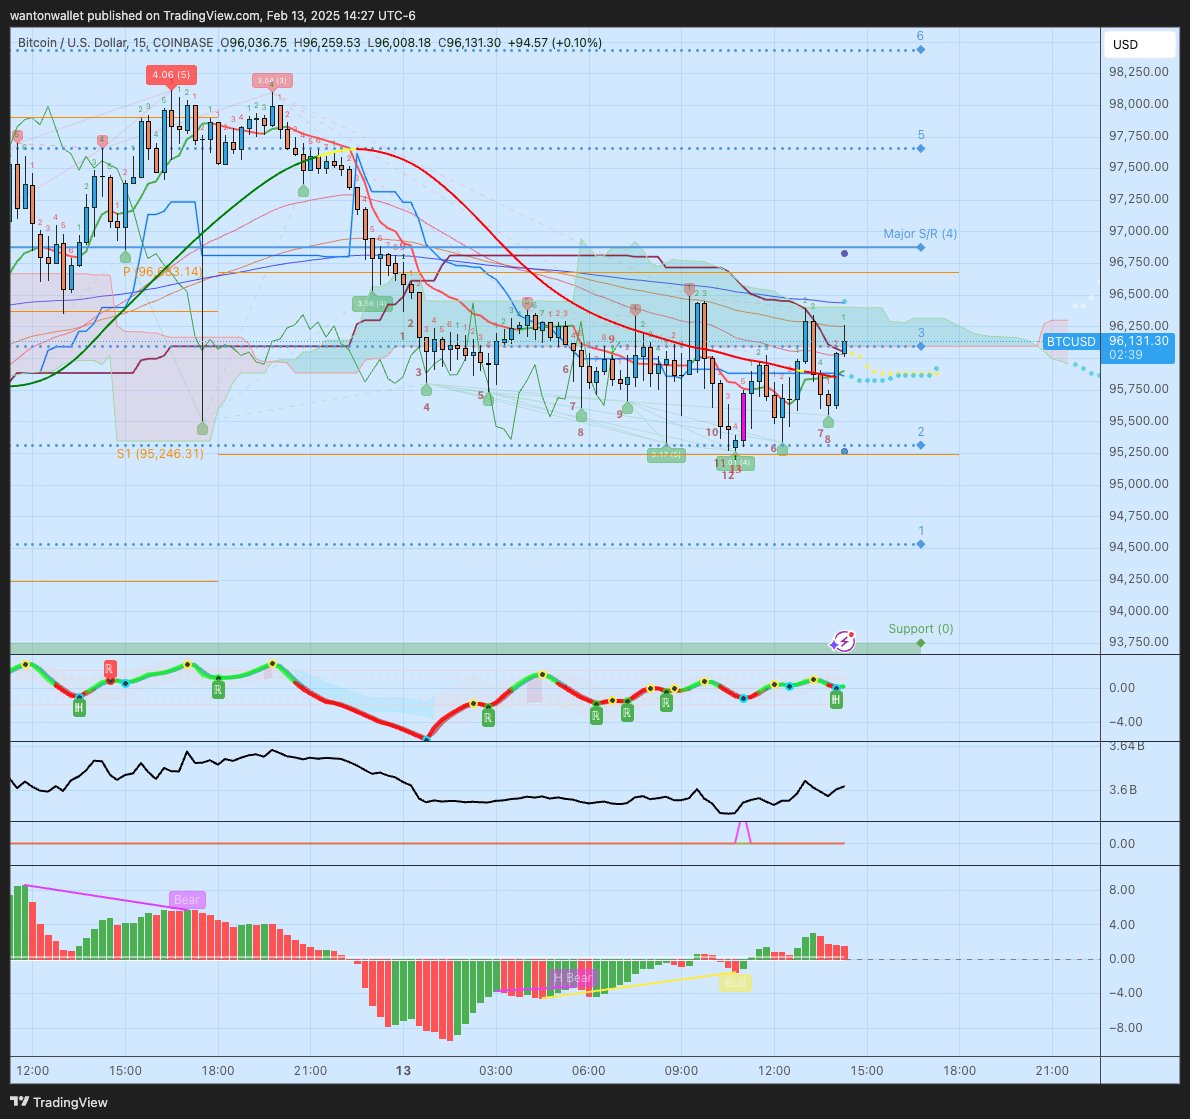
Task: Click the 97,500.00 price axis label
Action: (1138, 166)
